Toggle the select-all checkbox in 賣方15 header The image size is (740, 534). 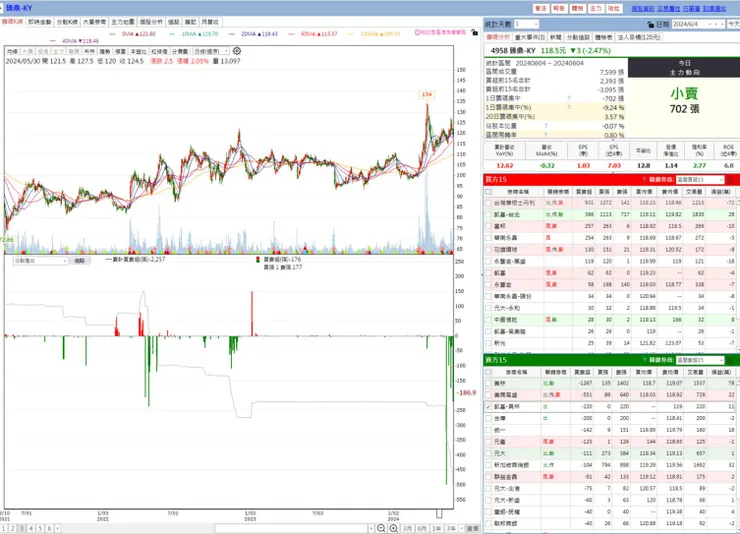[488, 372]
